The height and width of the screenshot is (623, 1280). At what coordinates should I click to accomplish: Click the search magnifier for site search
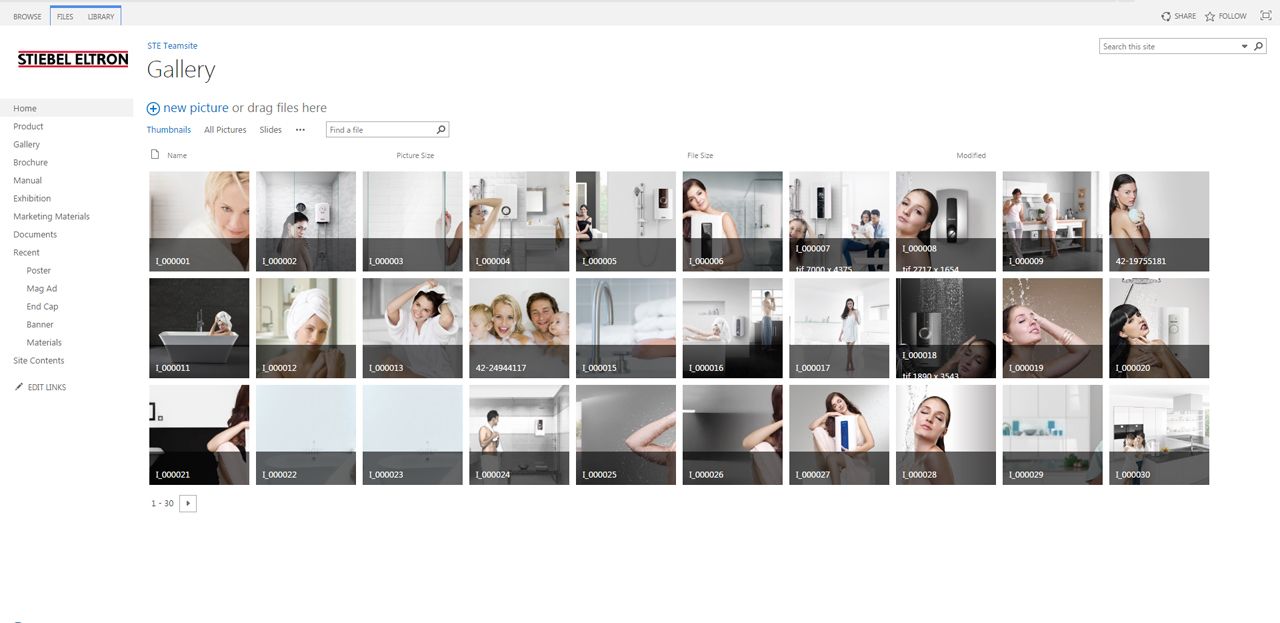tap(1259, 46)
